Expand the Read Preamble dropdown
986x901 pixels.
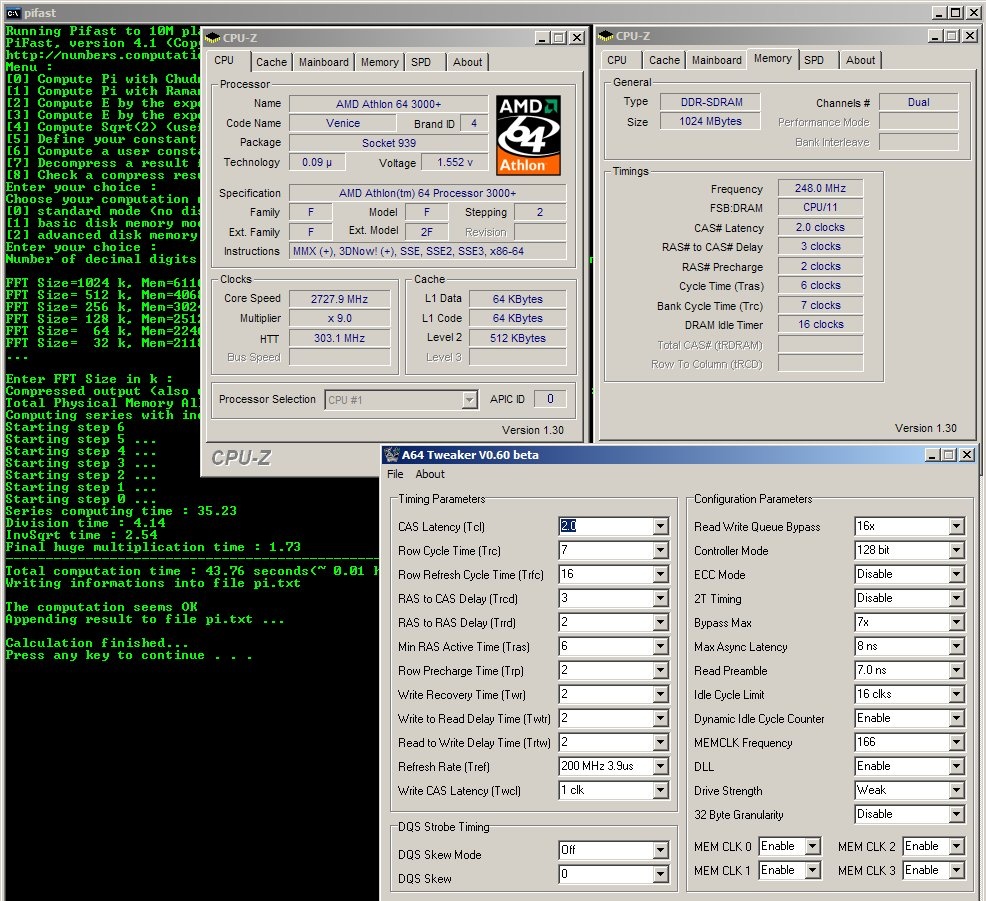(956, 670)
